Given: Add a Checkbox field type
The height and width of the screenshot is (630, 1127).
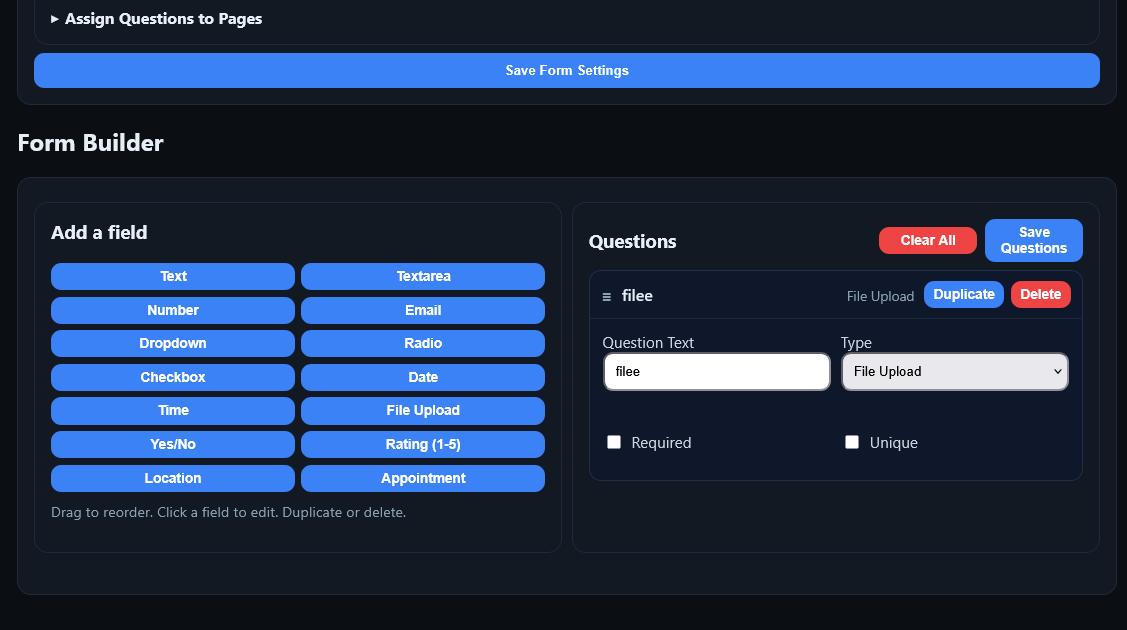Looking at the screenshot, I should 173,378.
